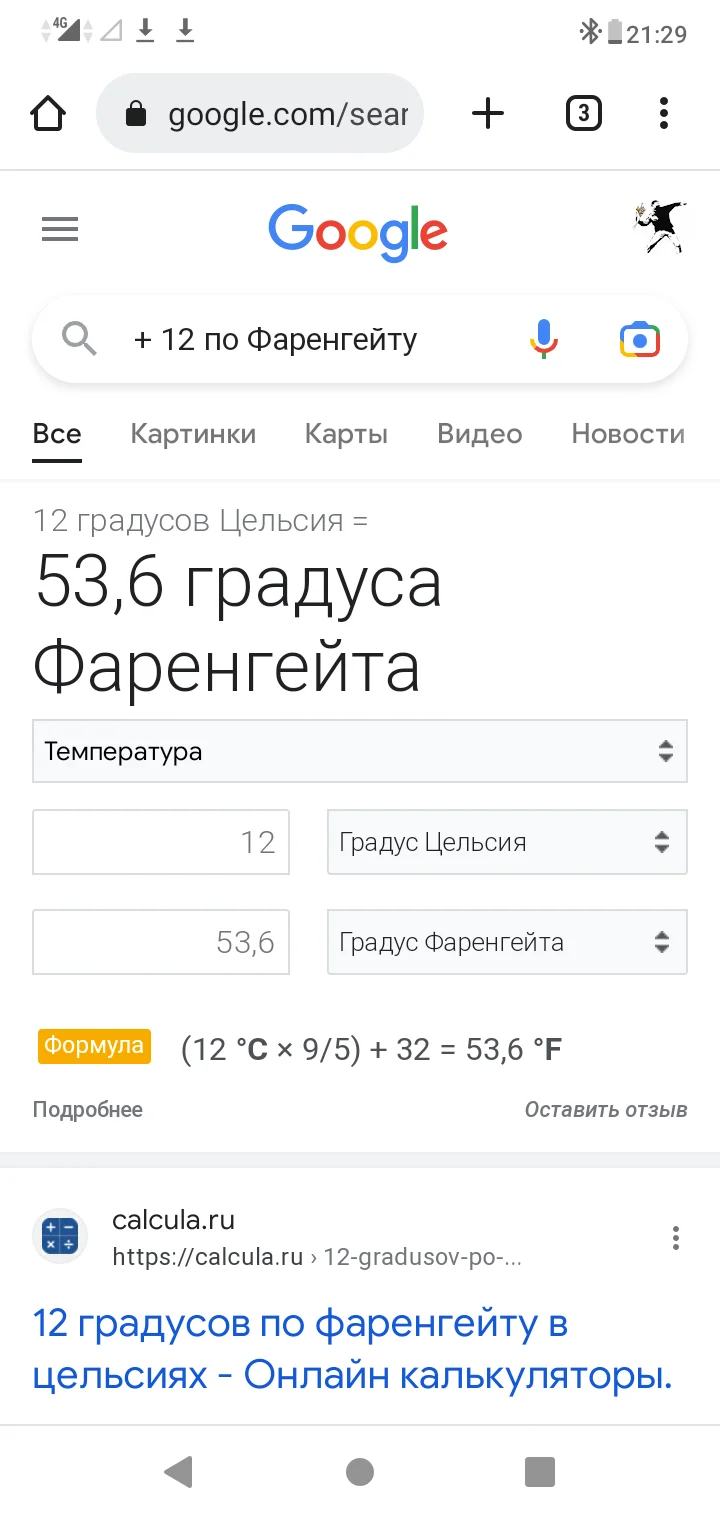720x1520 pixels.
Task: Tap the input field containing 12
Action: point(160,842)
